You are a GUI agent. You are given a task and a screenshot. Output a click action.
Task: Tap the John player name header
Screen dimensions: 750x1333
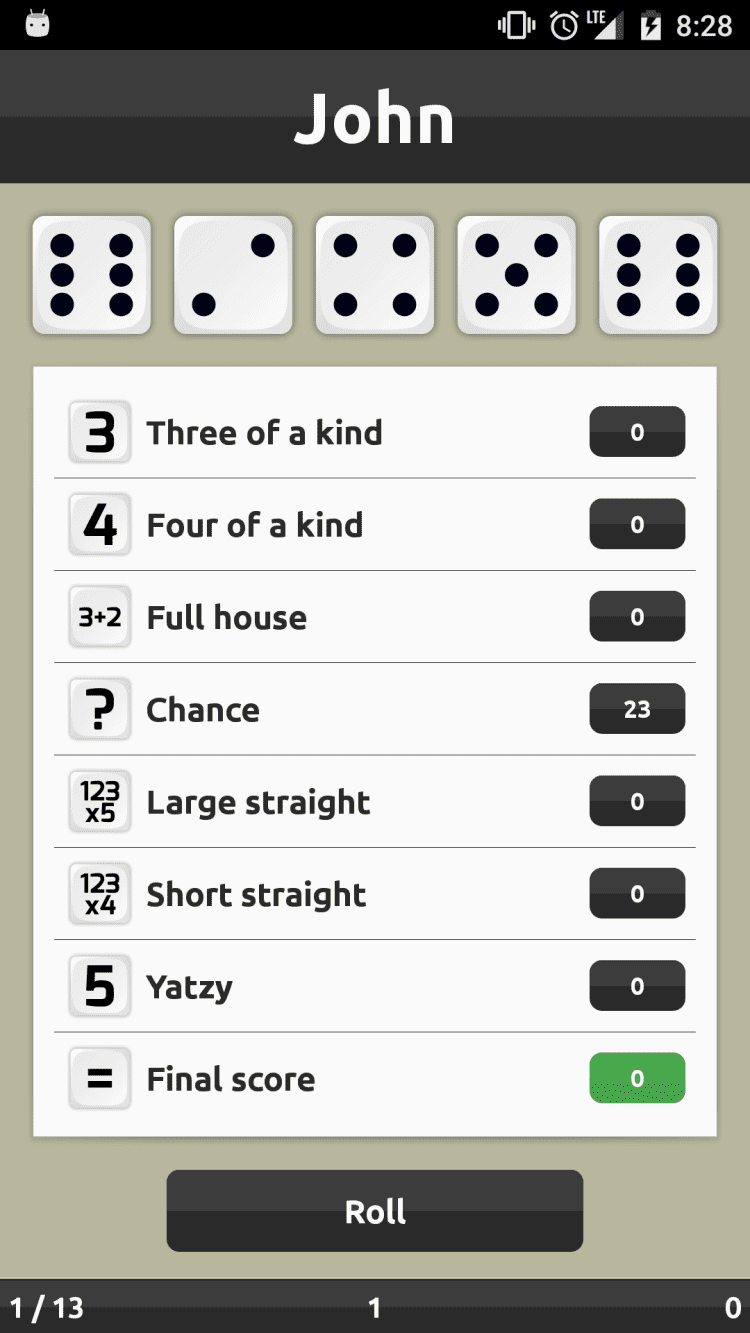point(375,119)
